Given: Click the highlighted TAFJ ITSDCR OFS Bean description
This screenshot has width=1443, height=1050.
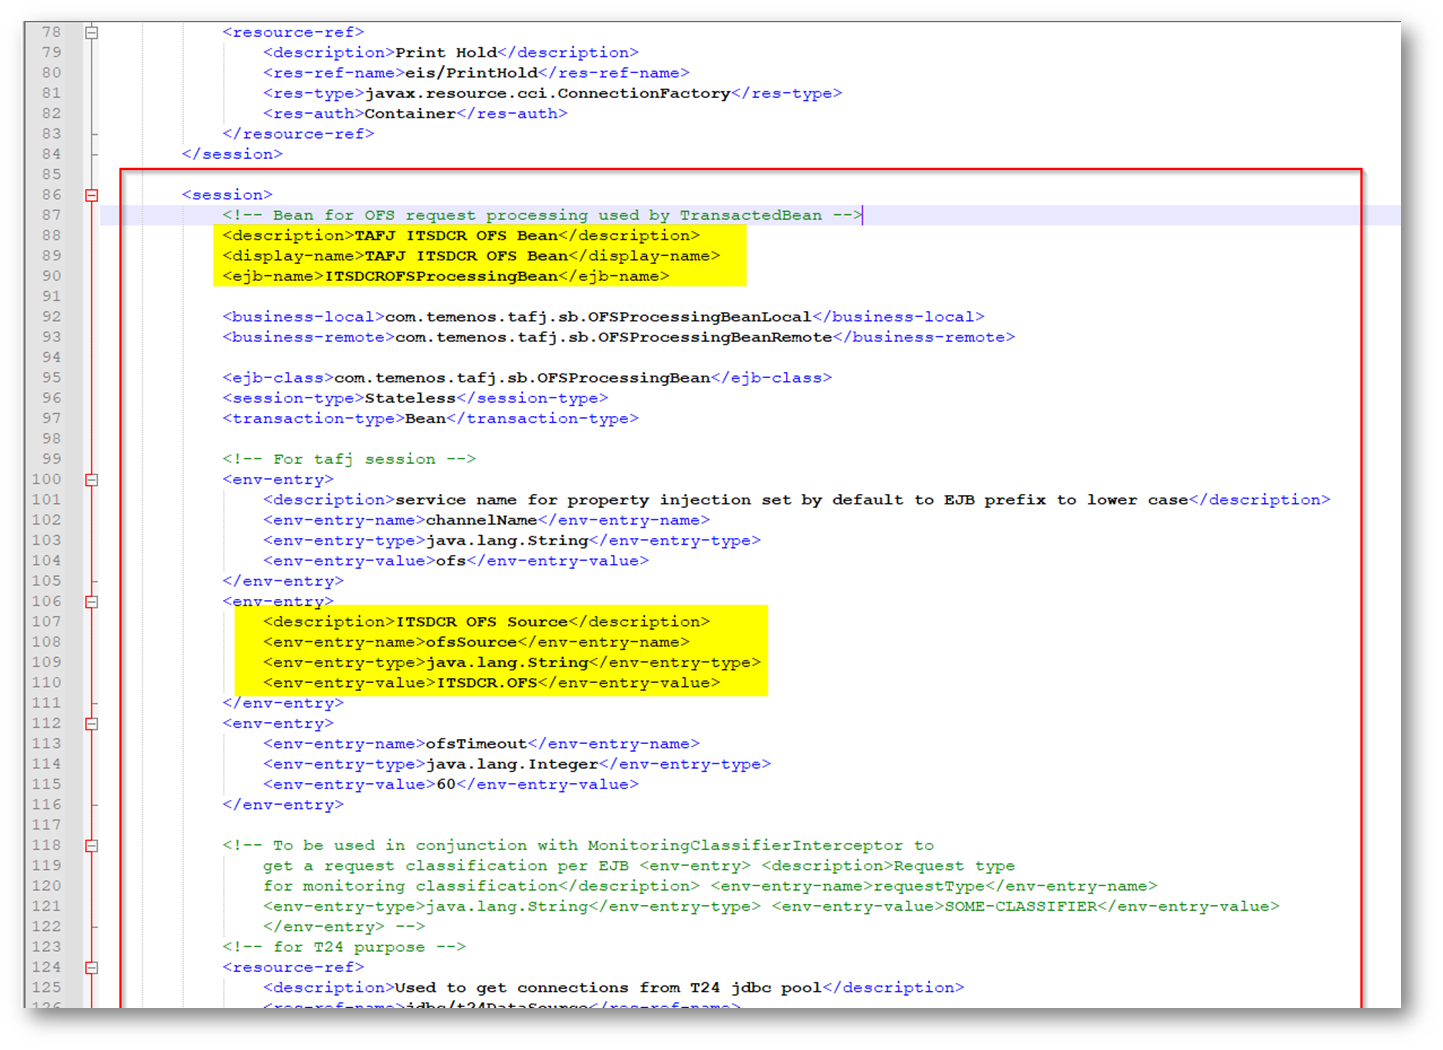Looking at the screenshot, I should 456,236.
